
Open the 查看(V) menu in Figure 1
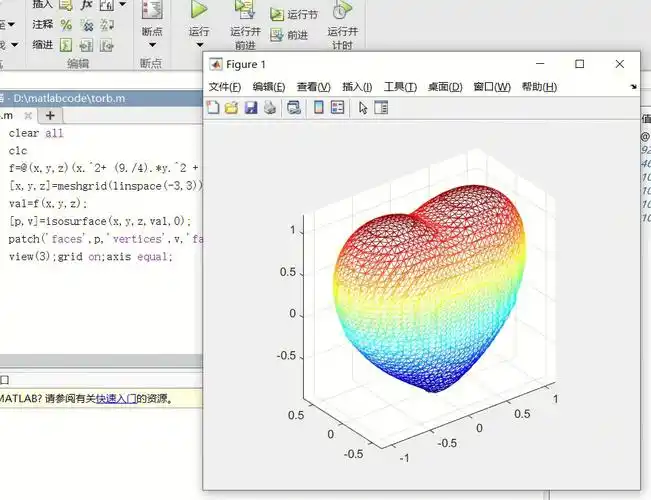pyautogui.click(x=313, y=87)
